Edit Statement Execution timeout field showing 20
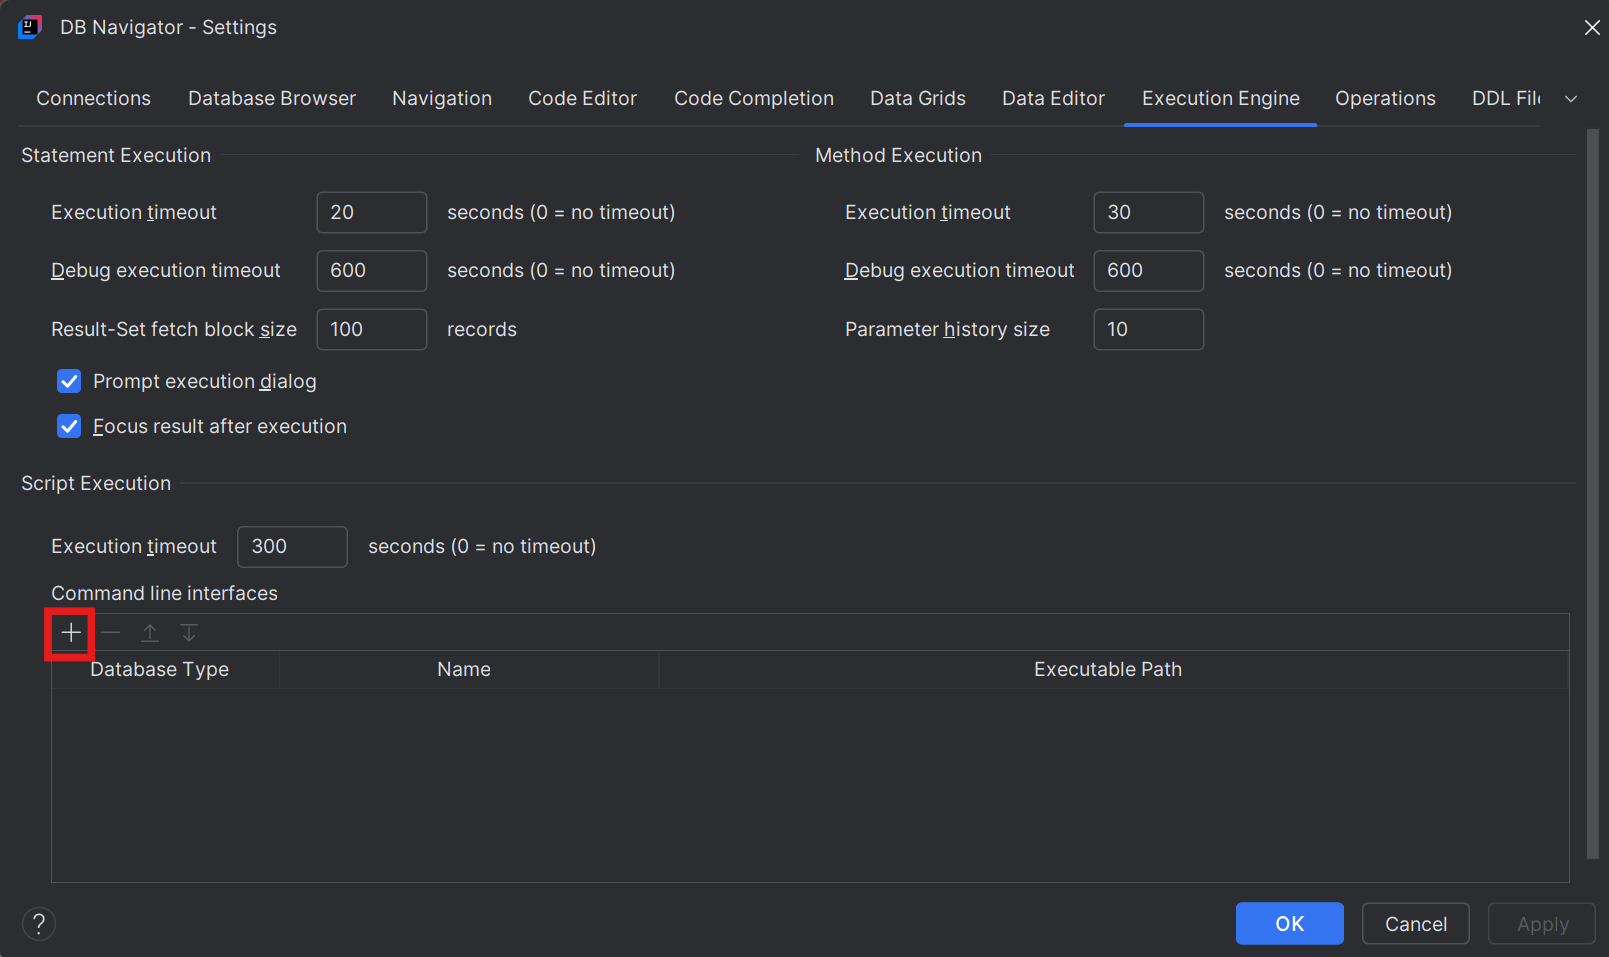 click(x=372, y=212)
